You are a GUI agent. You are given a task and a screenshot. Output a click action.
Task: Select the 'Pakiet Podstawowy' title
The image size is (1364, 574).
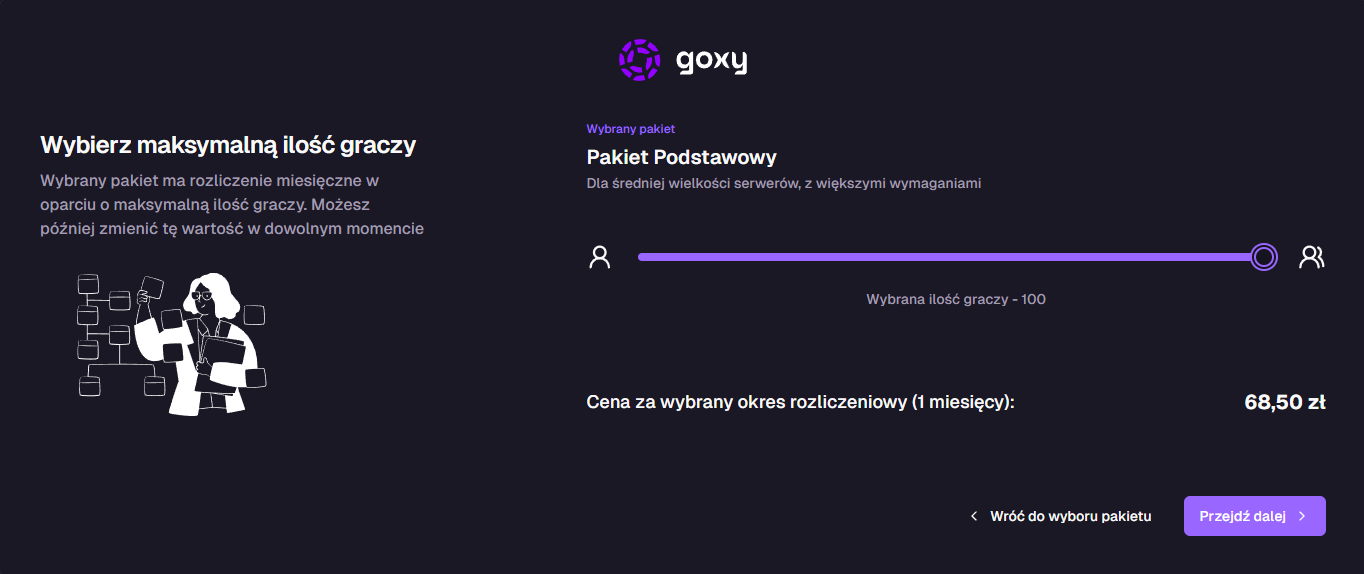[x=681, y=157]
